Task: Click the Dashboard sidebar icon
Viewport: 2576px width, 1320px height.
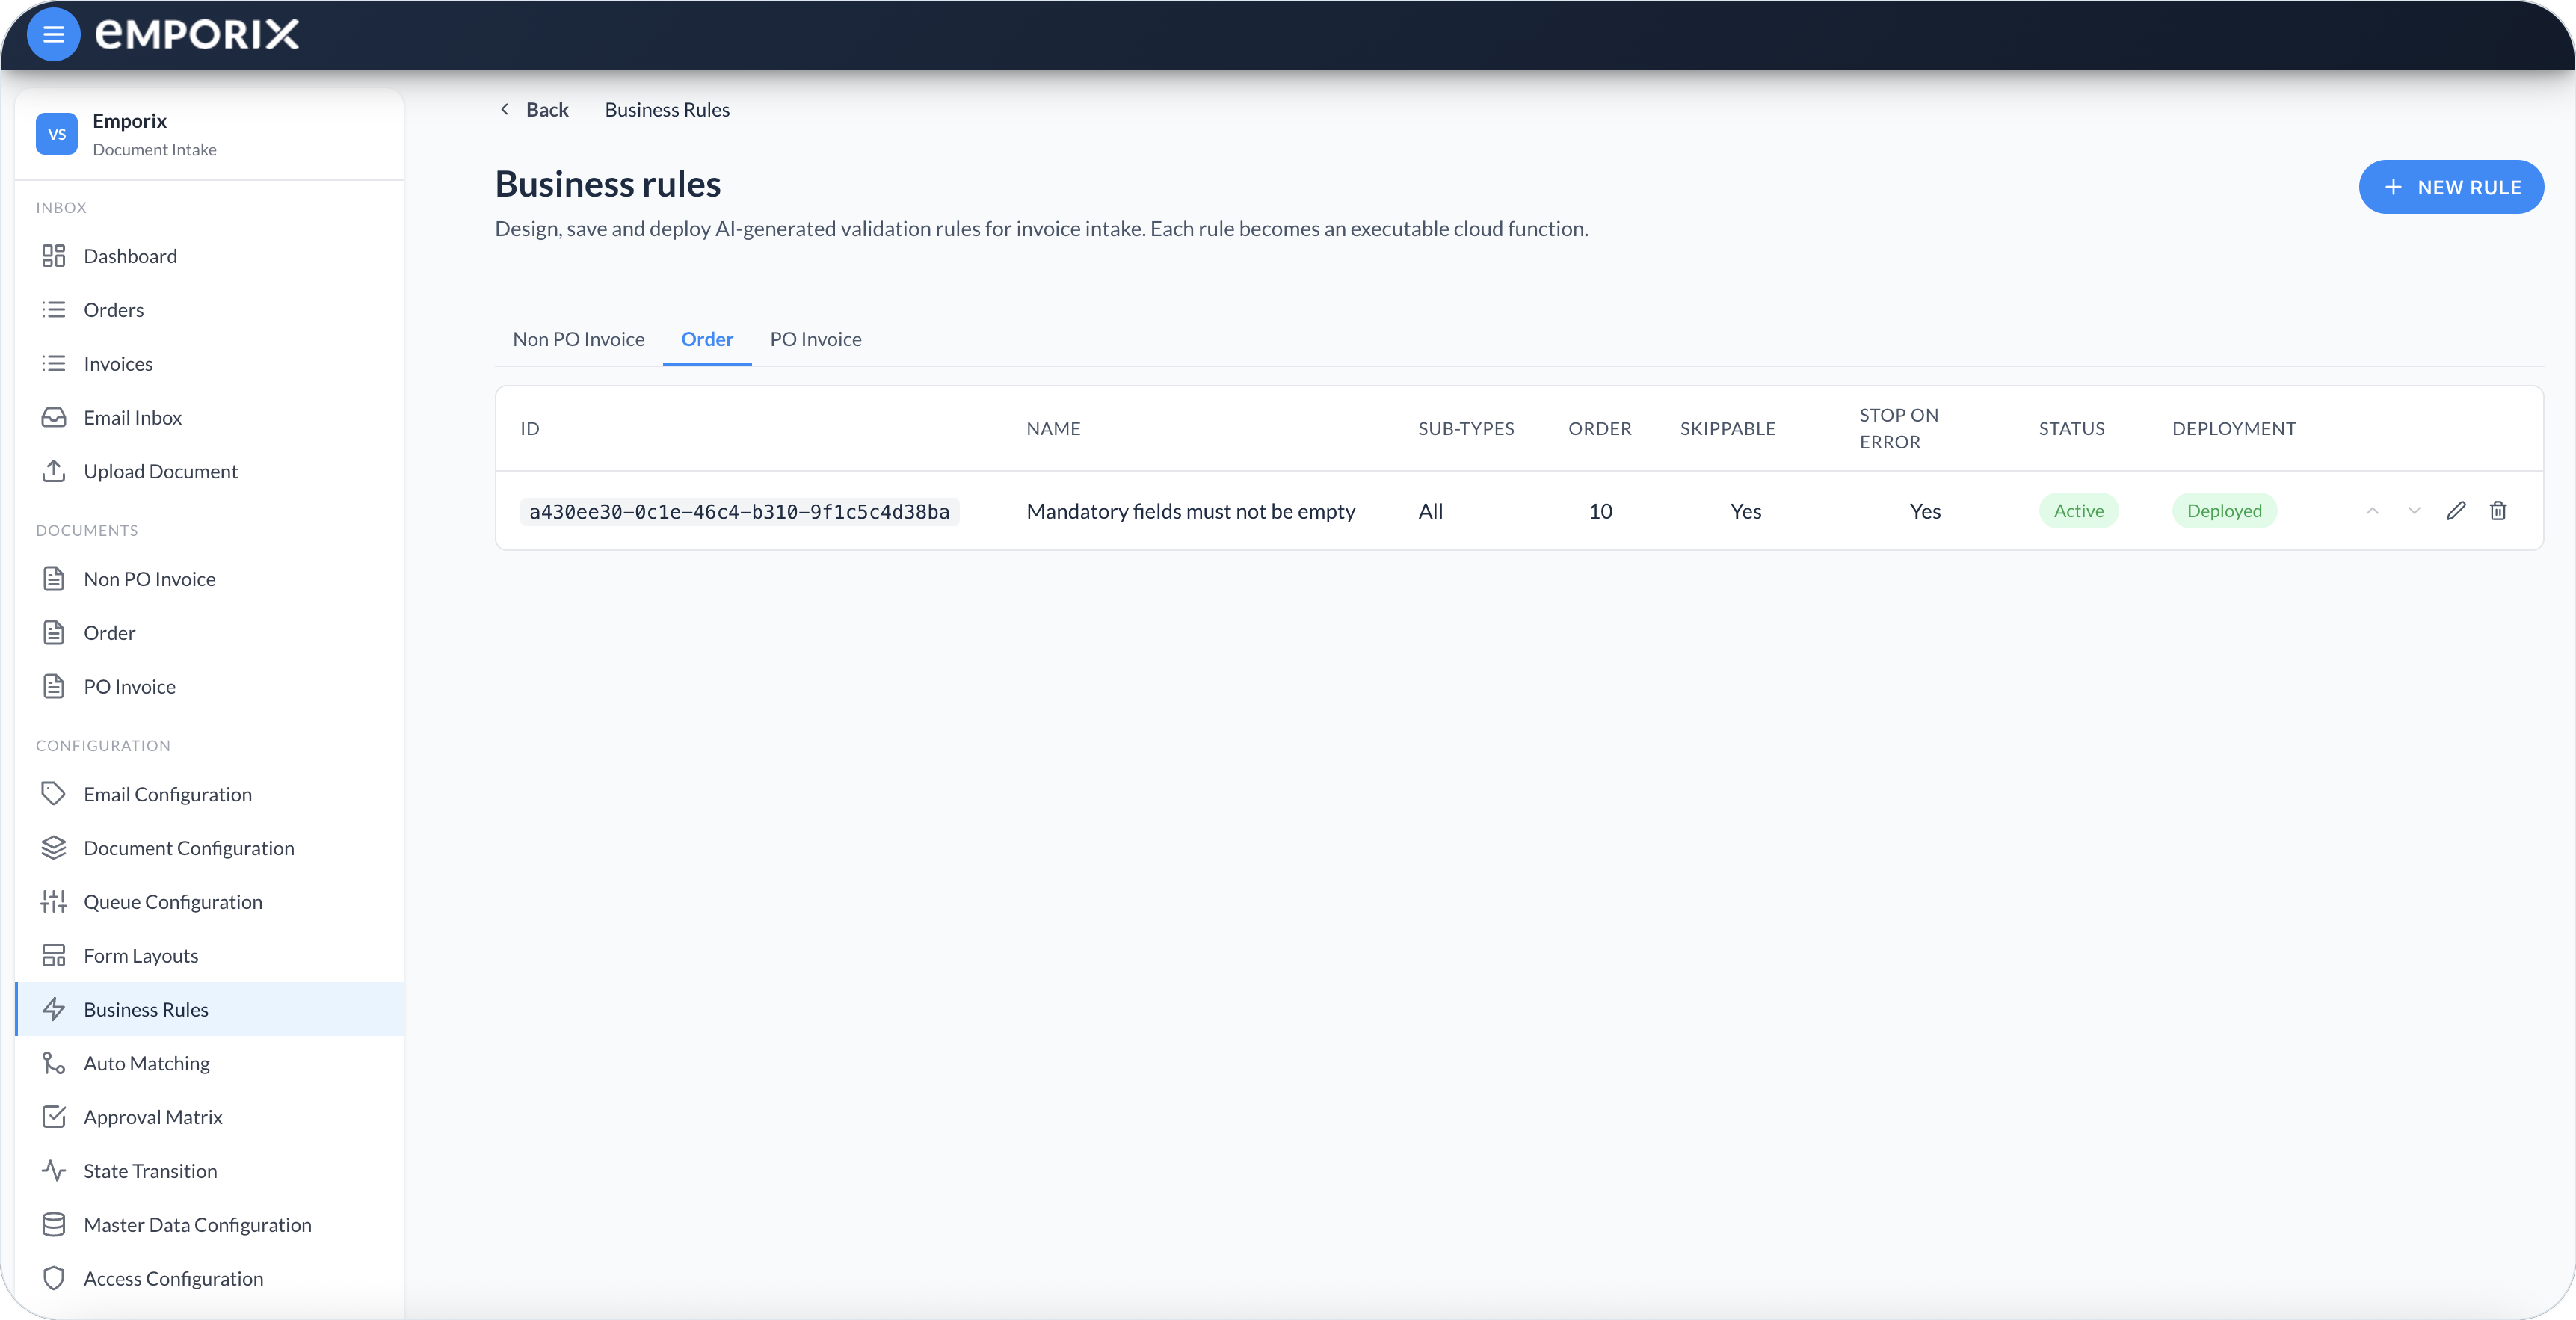Action: (54, 256)
